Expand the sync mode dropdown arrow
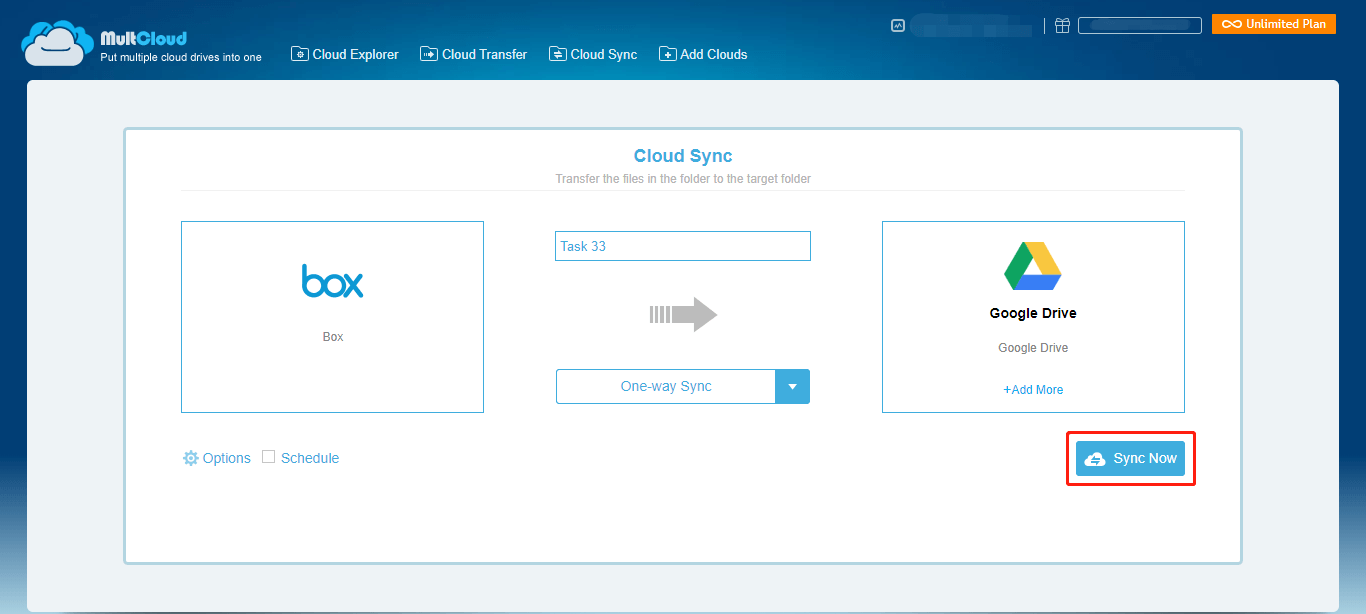 (792, 387)
